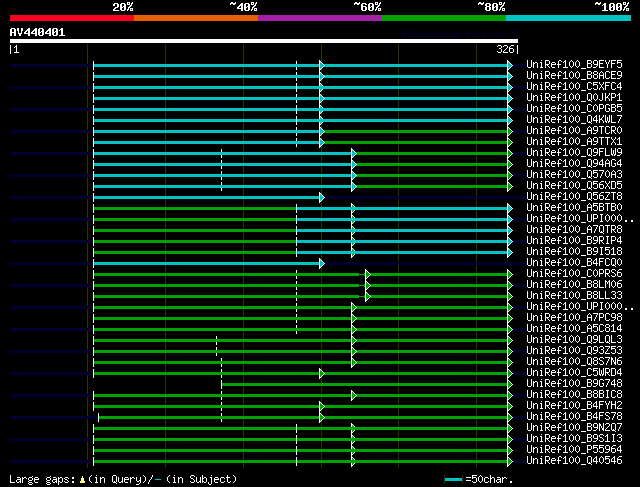The image size is (640, 487).
Task: Click the orange ~40% identity legend segment
Action: click(x=196, y=18)
